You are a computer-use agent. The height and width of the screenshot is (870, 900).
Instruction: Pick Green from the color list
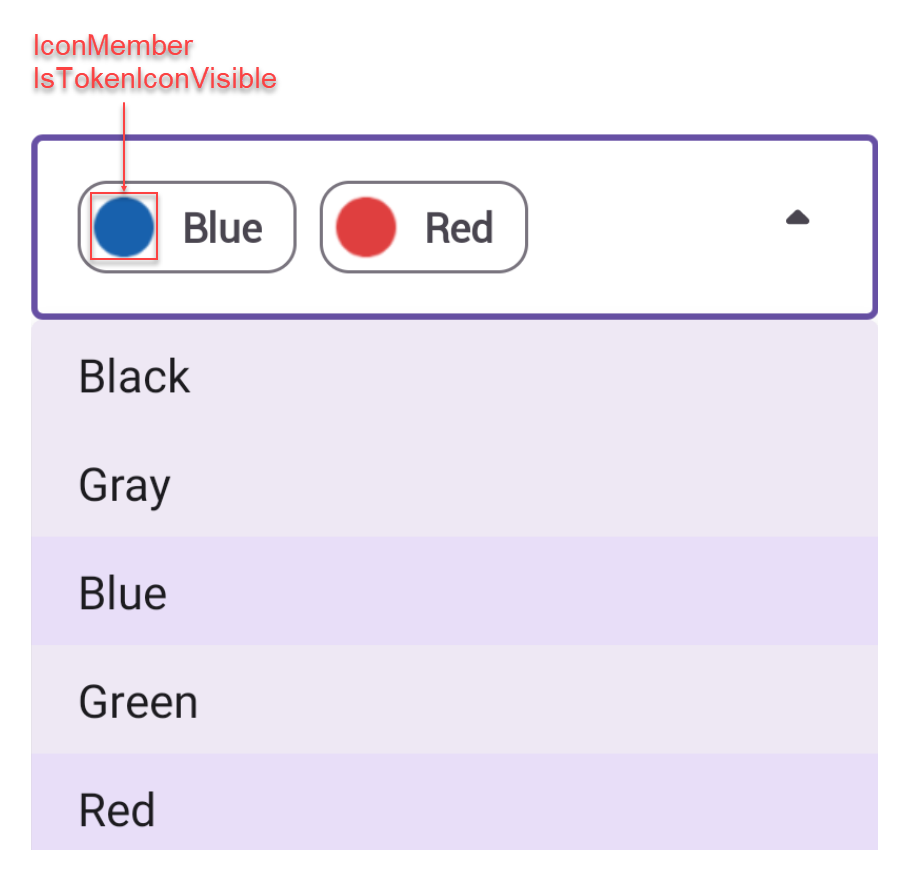pos(138,701)
